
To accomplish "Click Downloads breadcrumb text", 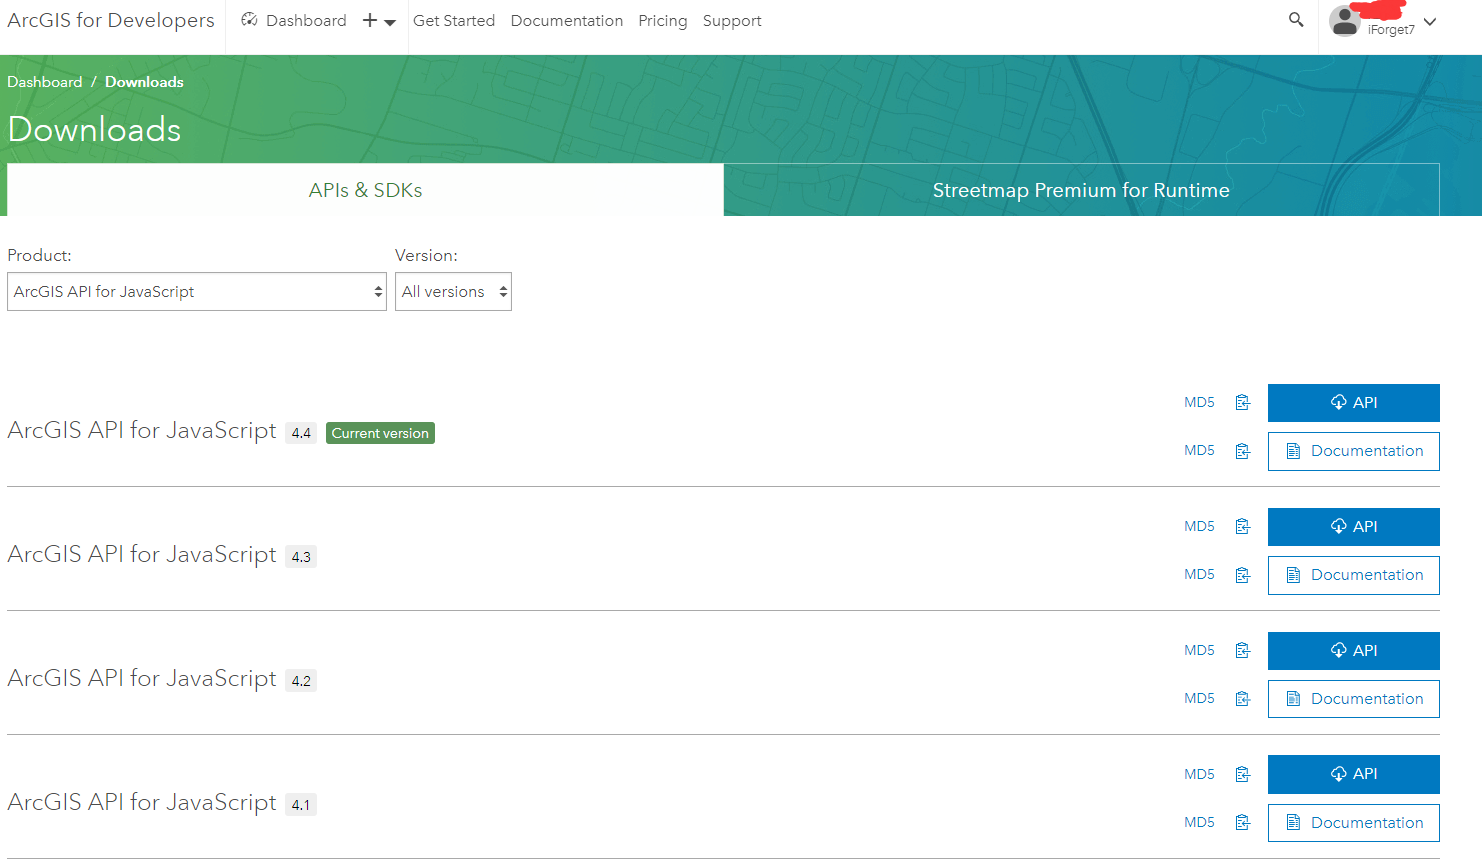I will point(144,82).
